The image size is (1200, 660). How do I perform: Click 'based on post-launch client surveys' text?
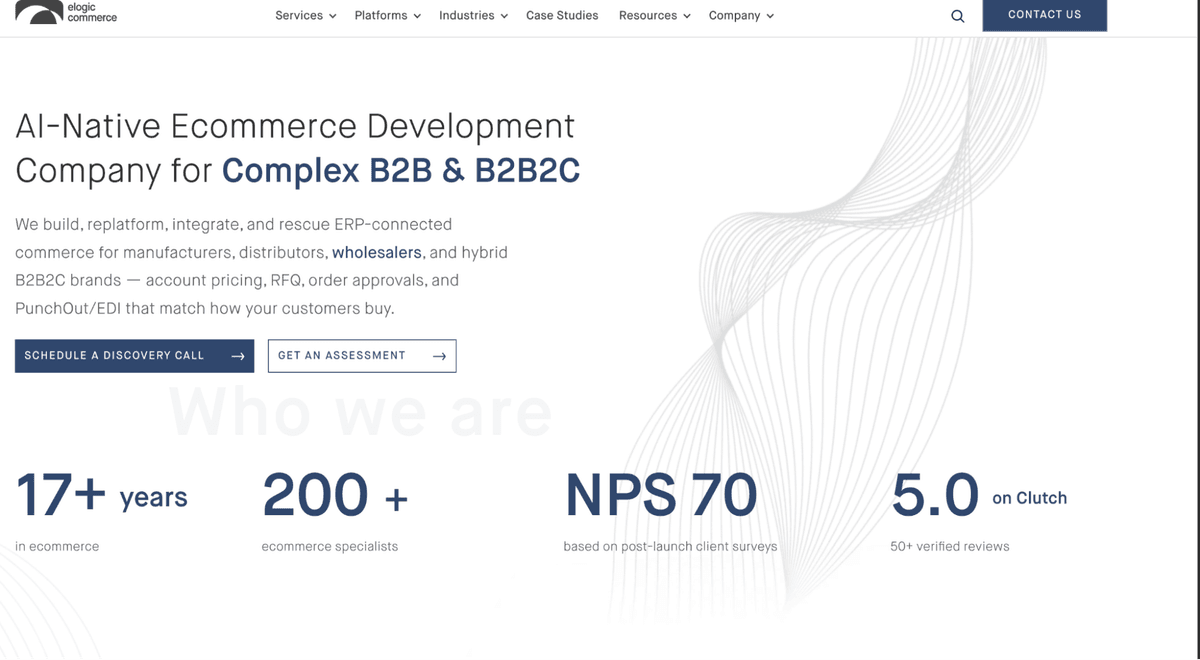point(670,547)
